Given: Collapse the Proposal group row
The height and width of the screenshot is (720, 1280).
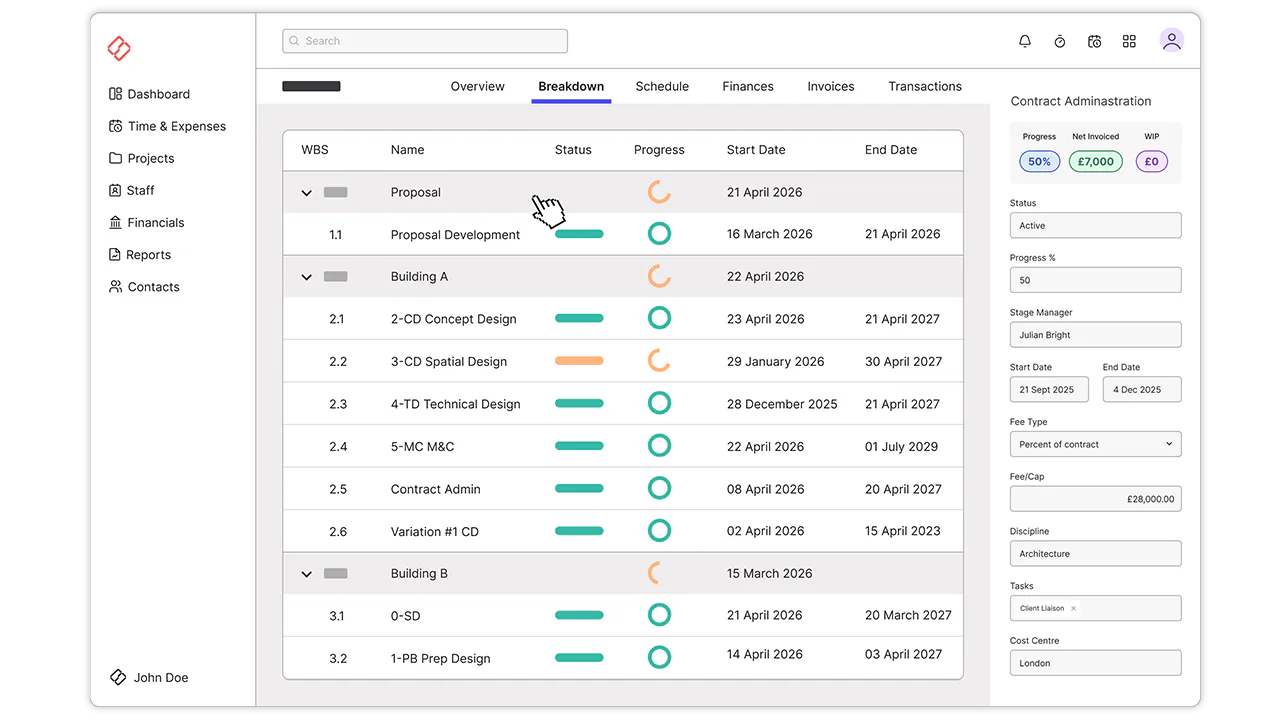Looking at the screenshot, I should click(307, 193).
